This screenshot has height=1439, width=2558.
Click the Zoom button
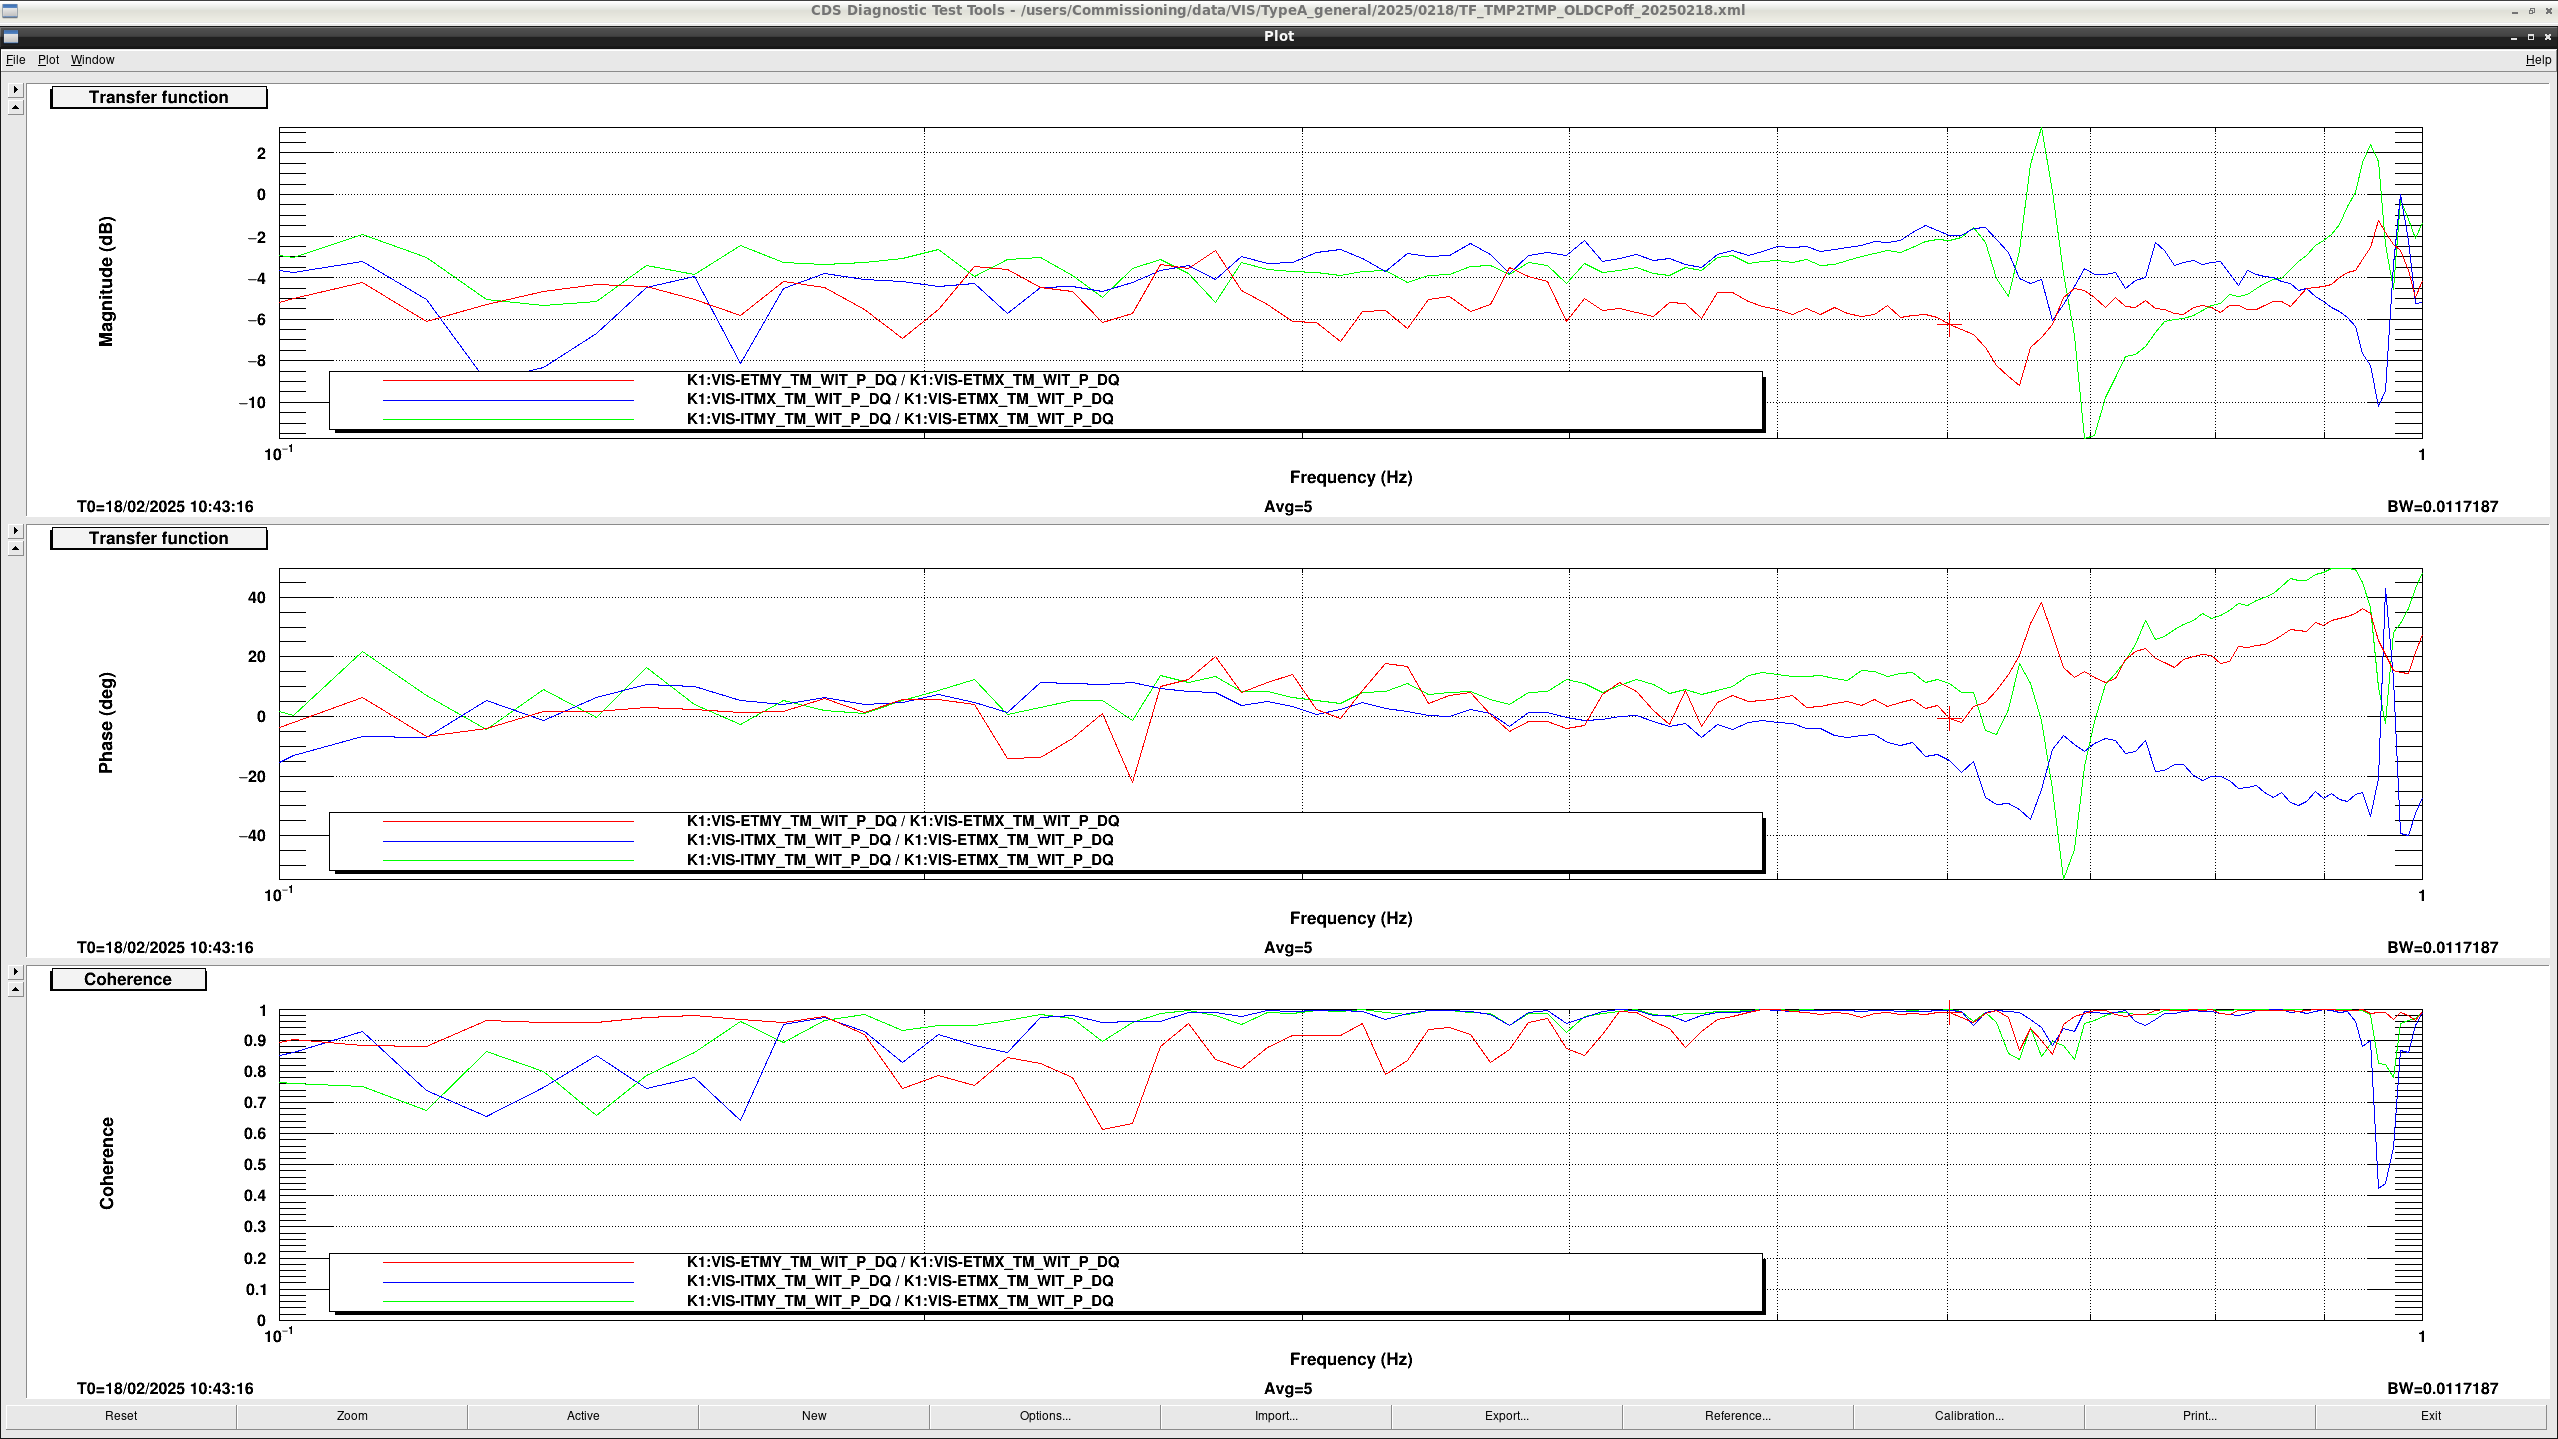tap(352, 1416)
